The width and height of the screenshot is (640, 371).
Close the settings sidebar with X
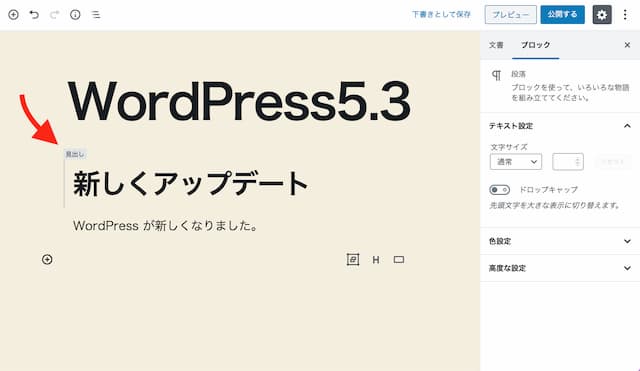627,45
